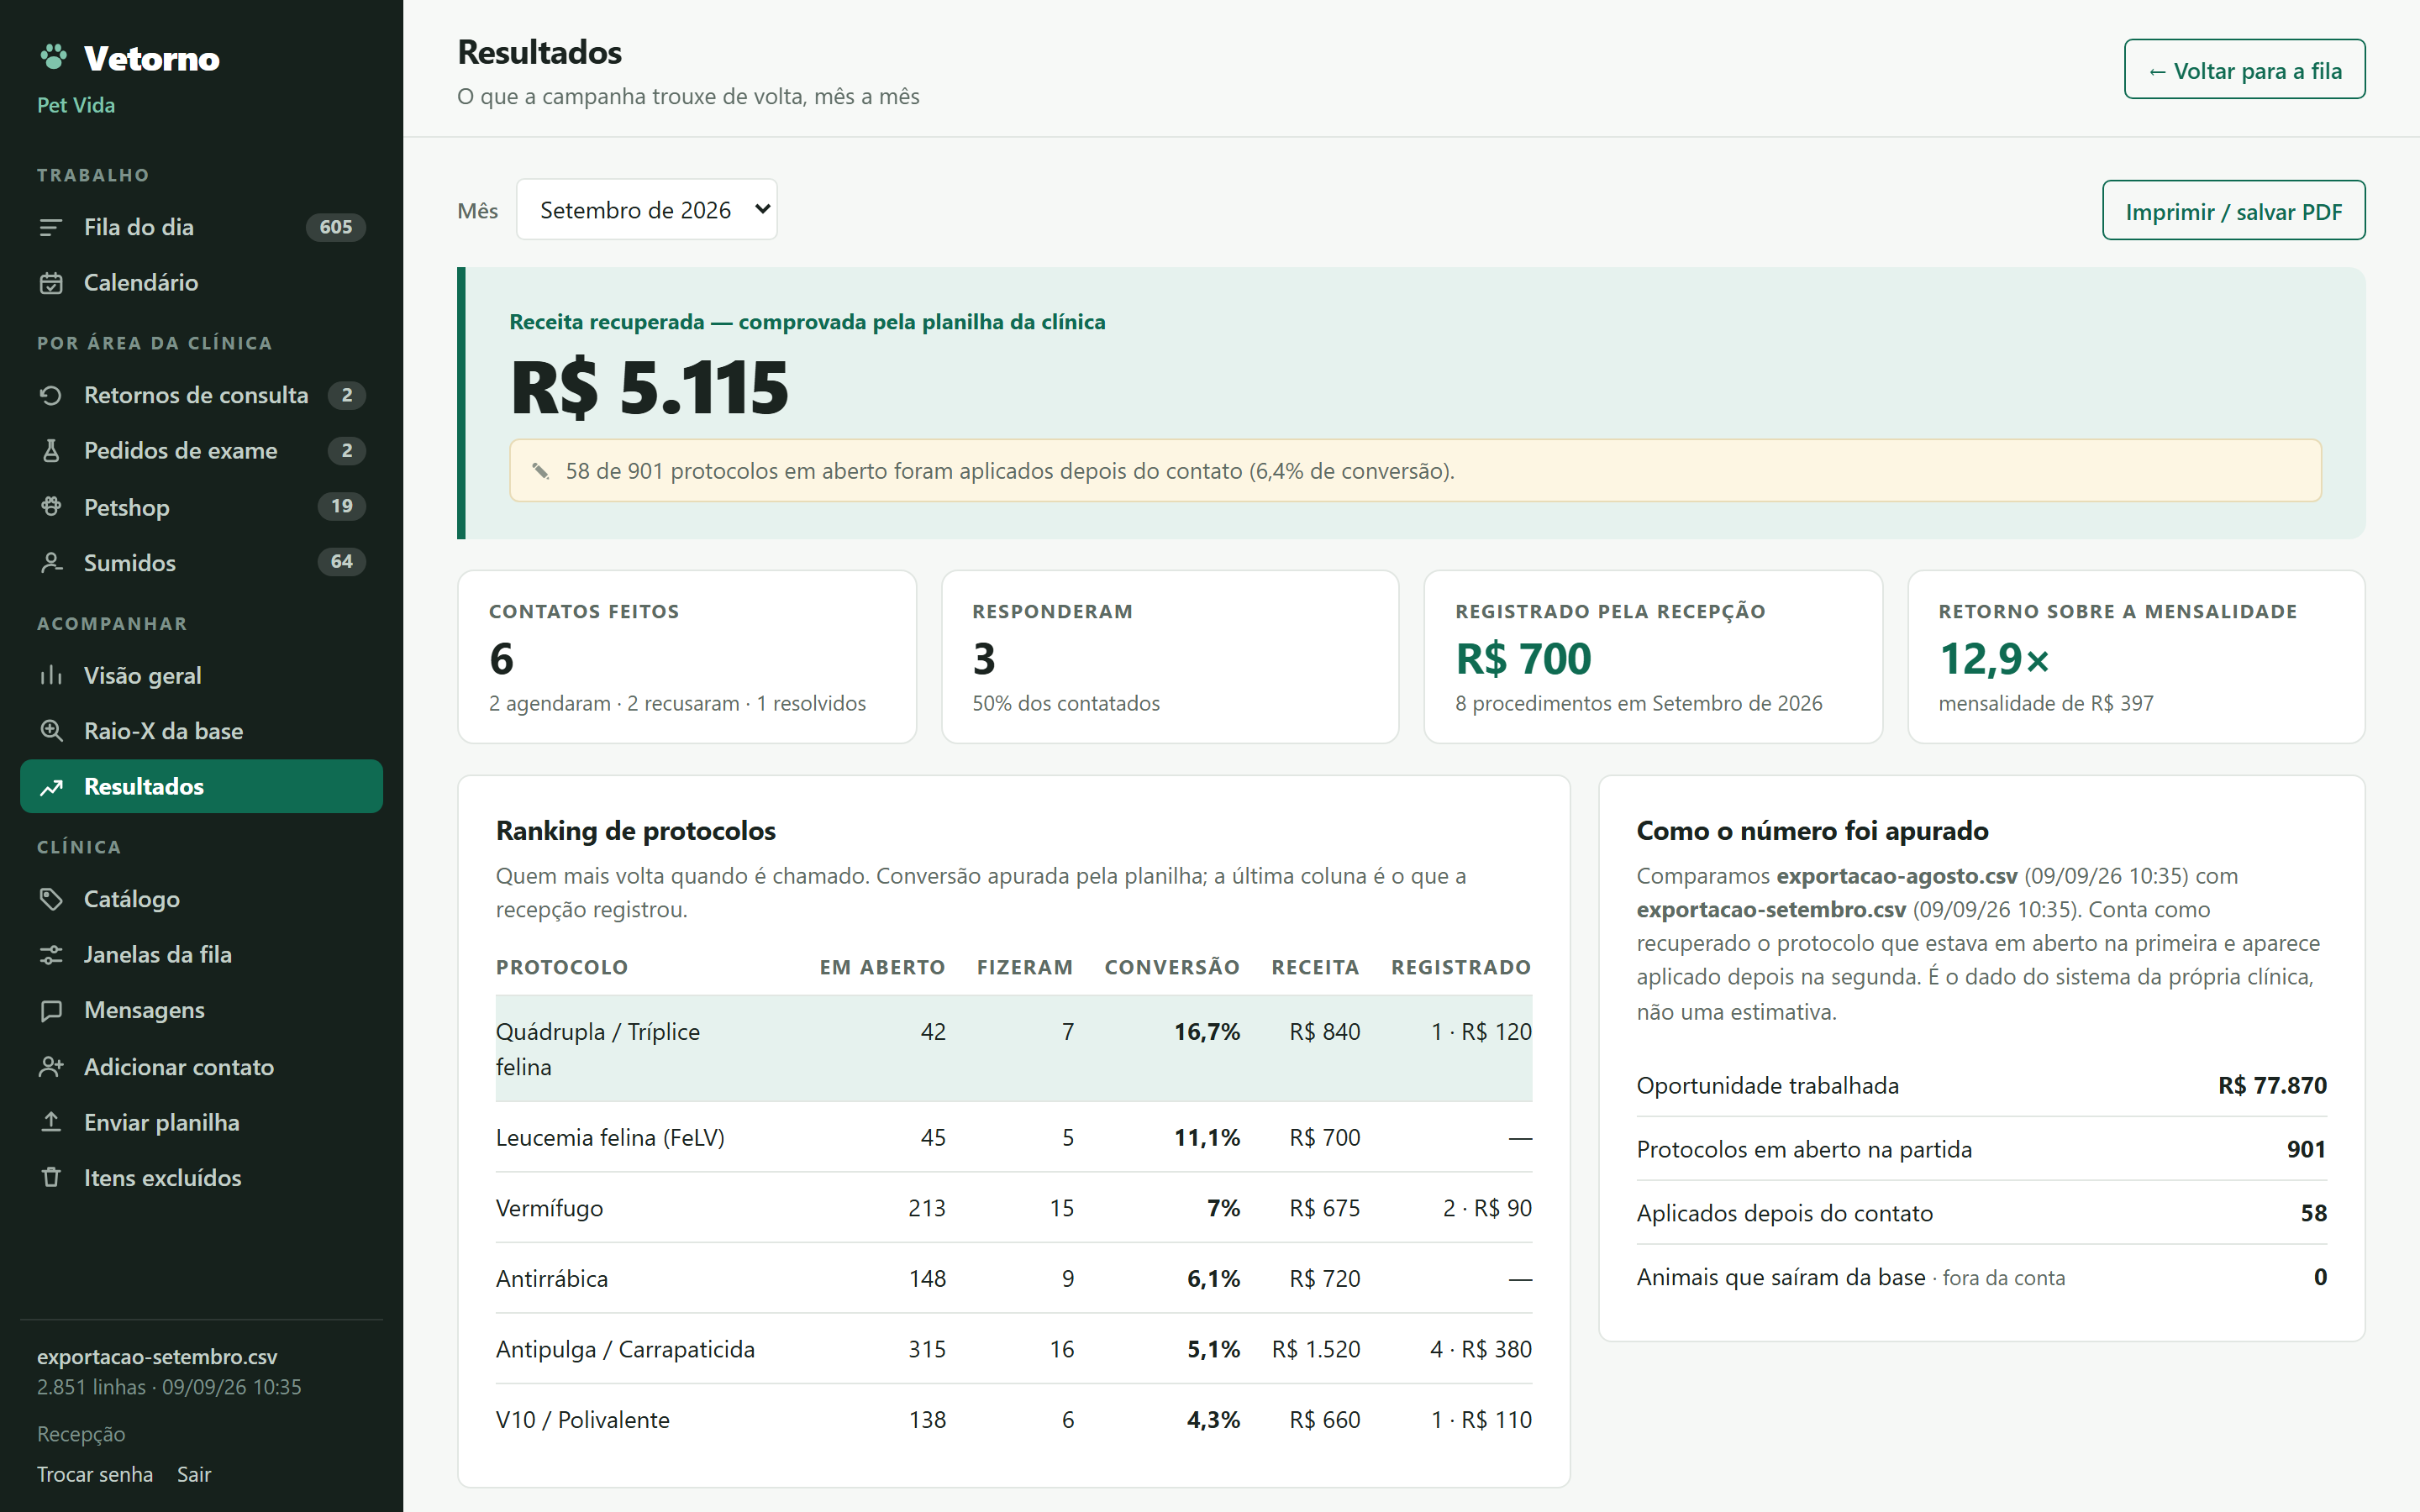Click the Visão geral bar chart icon
Image resolution: width=2420 pixels, height=1512 pixels.
click(x=51, y=676)
